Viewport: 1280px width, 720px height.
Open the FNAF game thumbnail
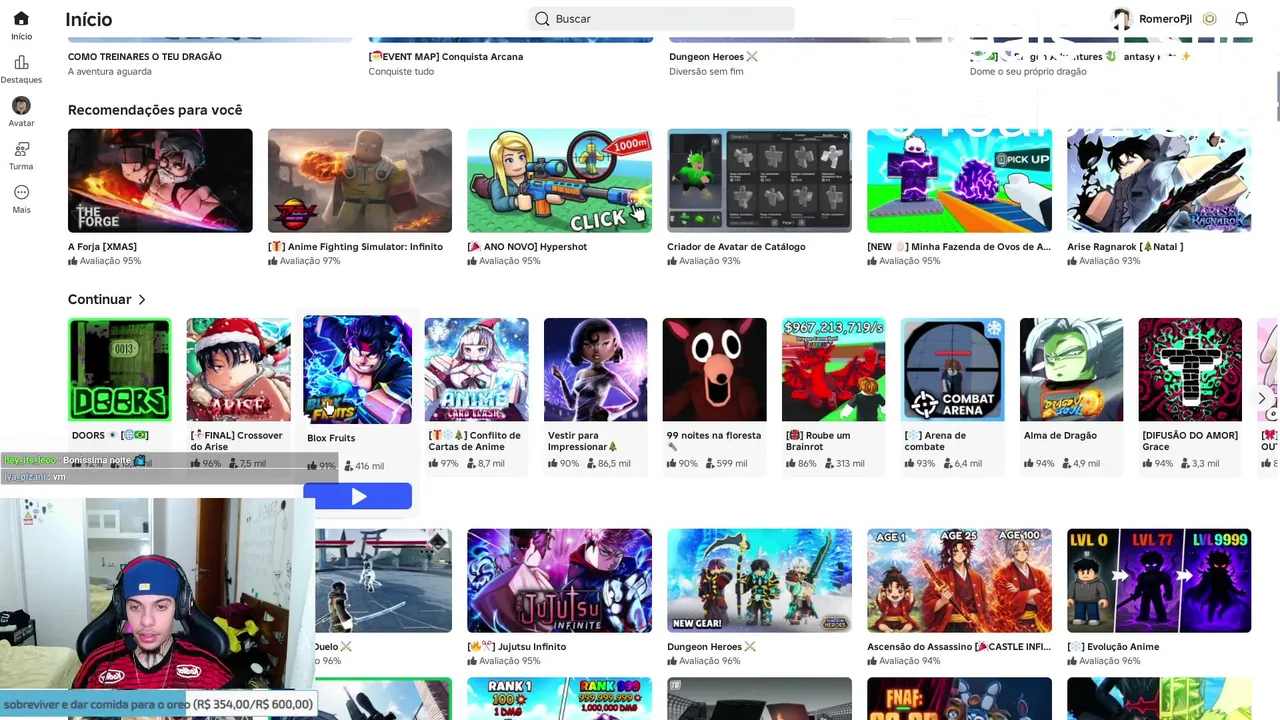pos(959,699)
